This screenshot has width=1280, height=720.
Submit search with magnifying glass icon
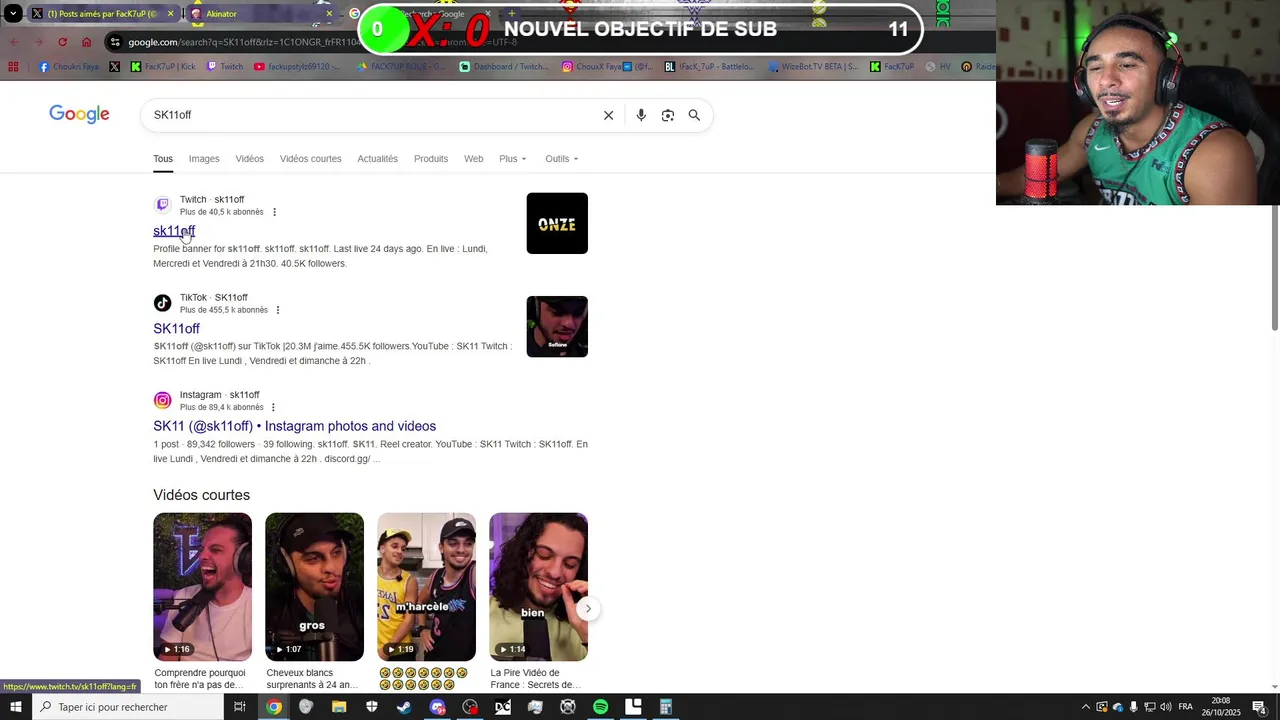point(694,115)
